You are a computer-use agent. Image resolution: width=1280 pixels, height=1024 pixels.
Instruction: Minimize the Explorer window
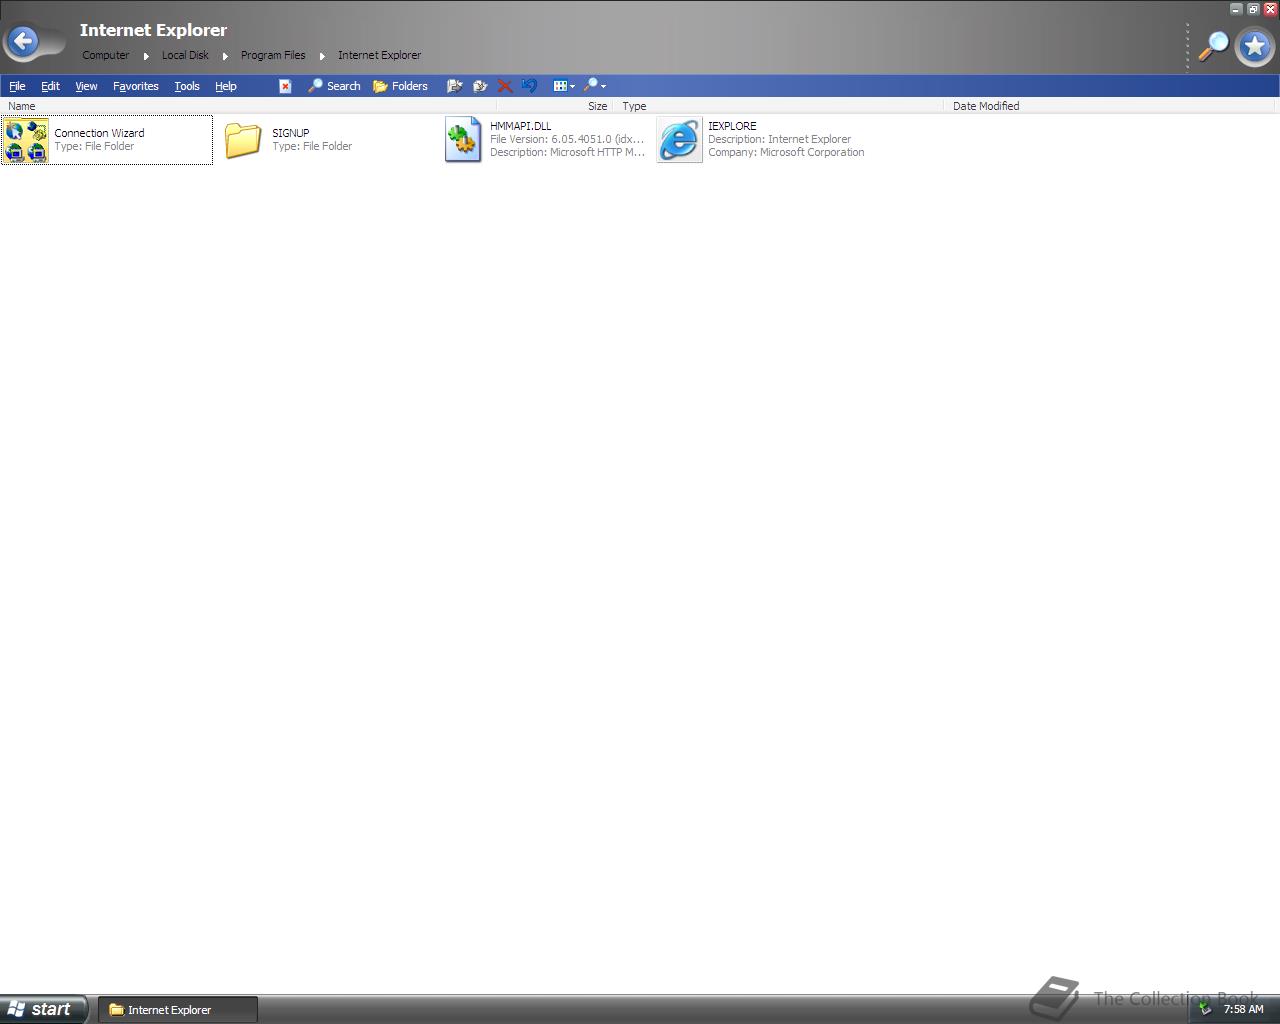click(1236, 9)
